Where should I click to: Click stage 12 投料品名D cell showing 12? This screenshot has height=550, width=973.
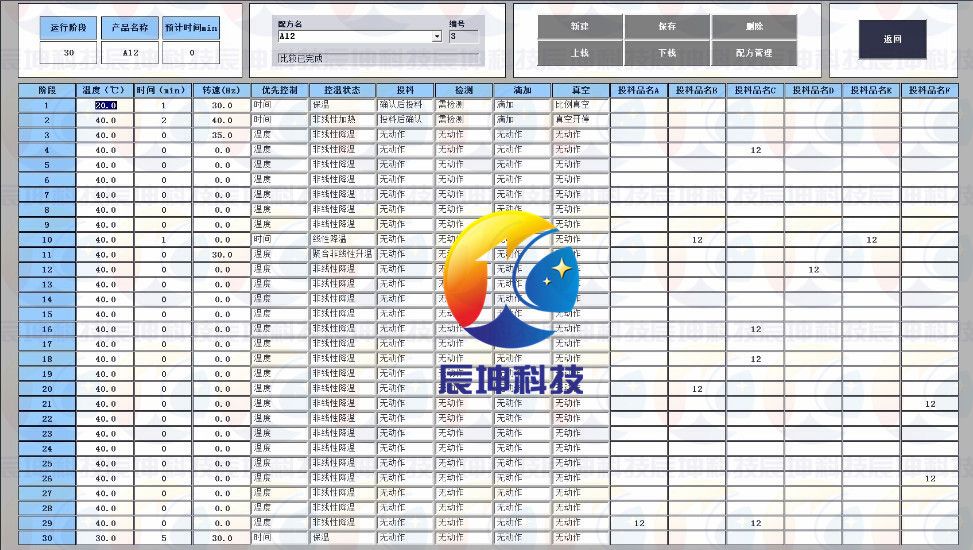pyautogui.click(x=814, y=269)
